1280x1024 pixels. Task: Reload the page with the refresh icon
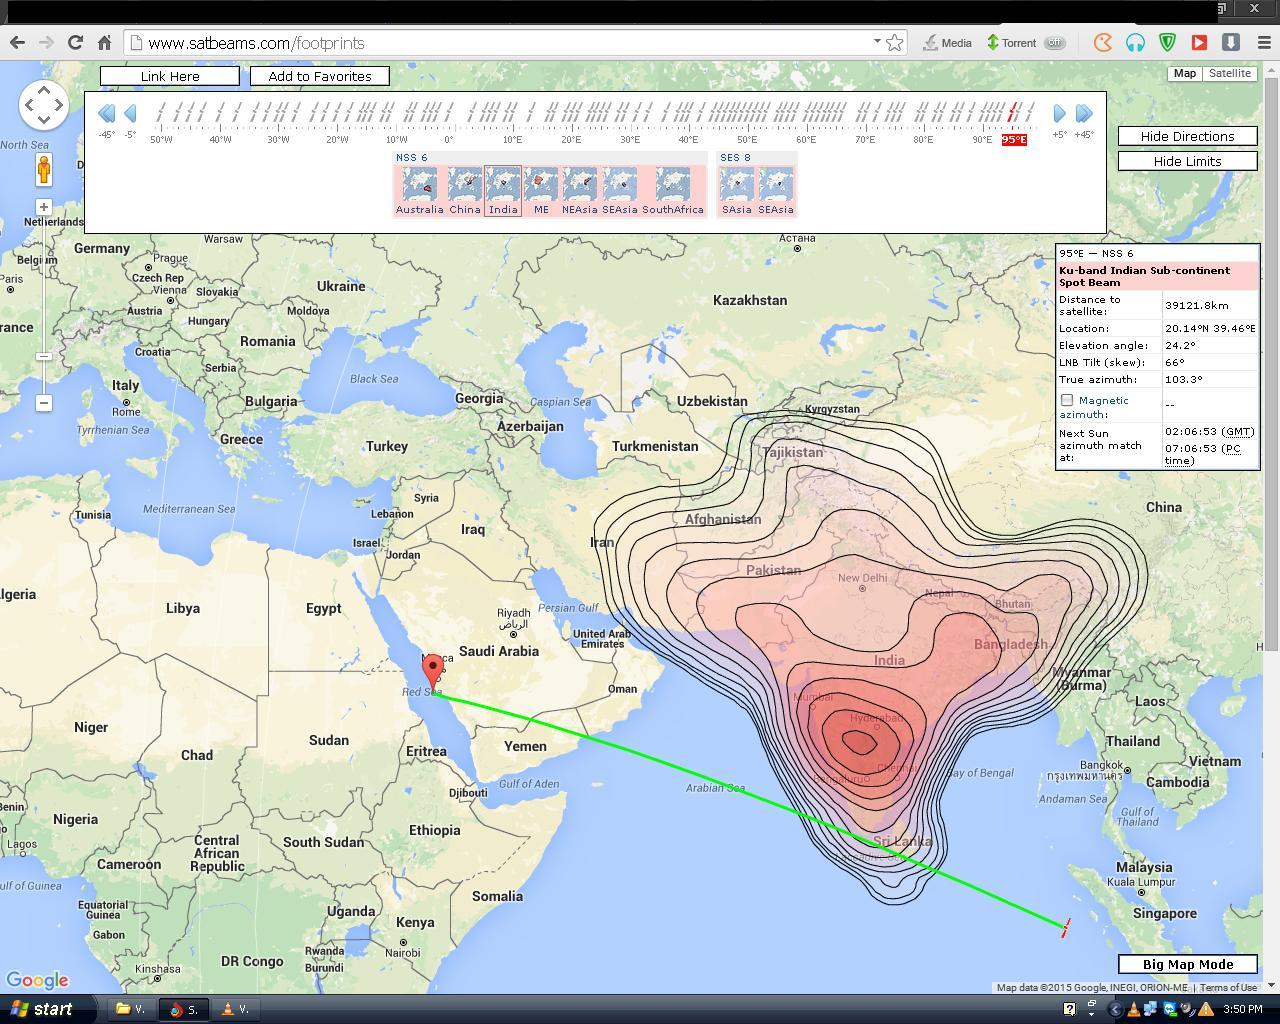pos(75,42)
